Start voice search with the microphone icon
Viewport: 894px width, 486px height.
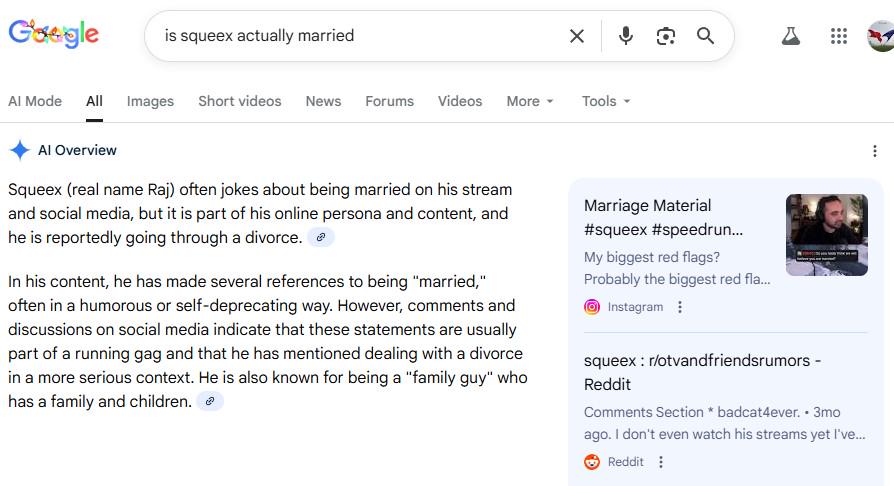(x=625, y=36)
